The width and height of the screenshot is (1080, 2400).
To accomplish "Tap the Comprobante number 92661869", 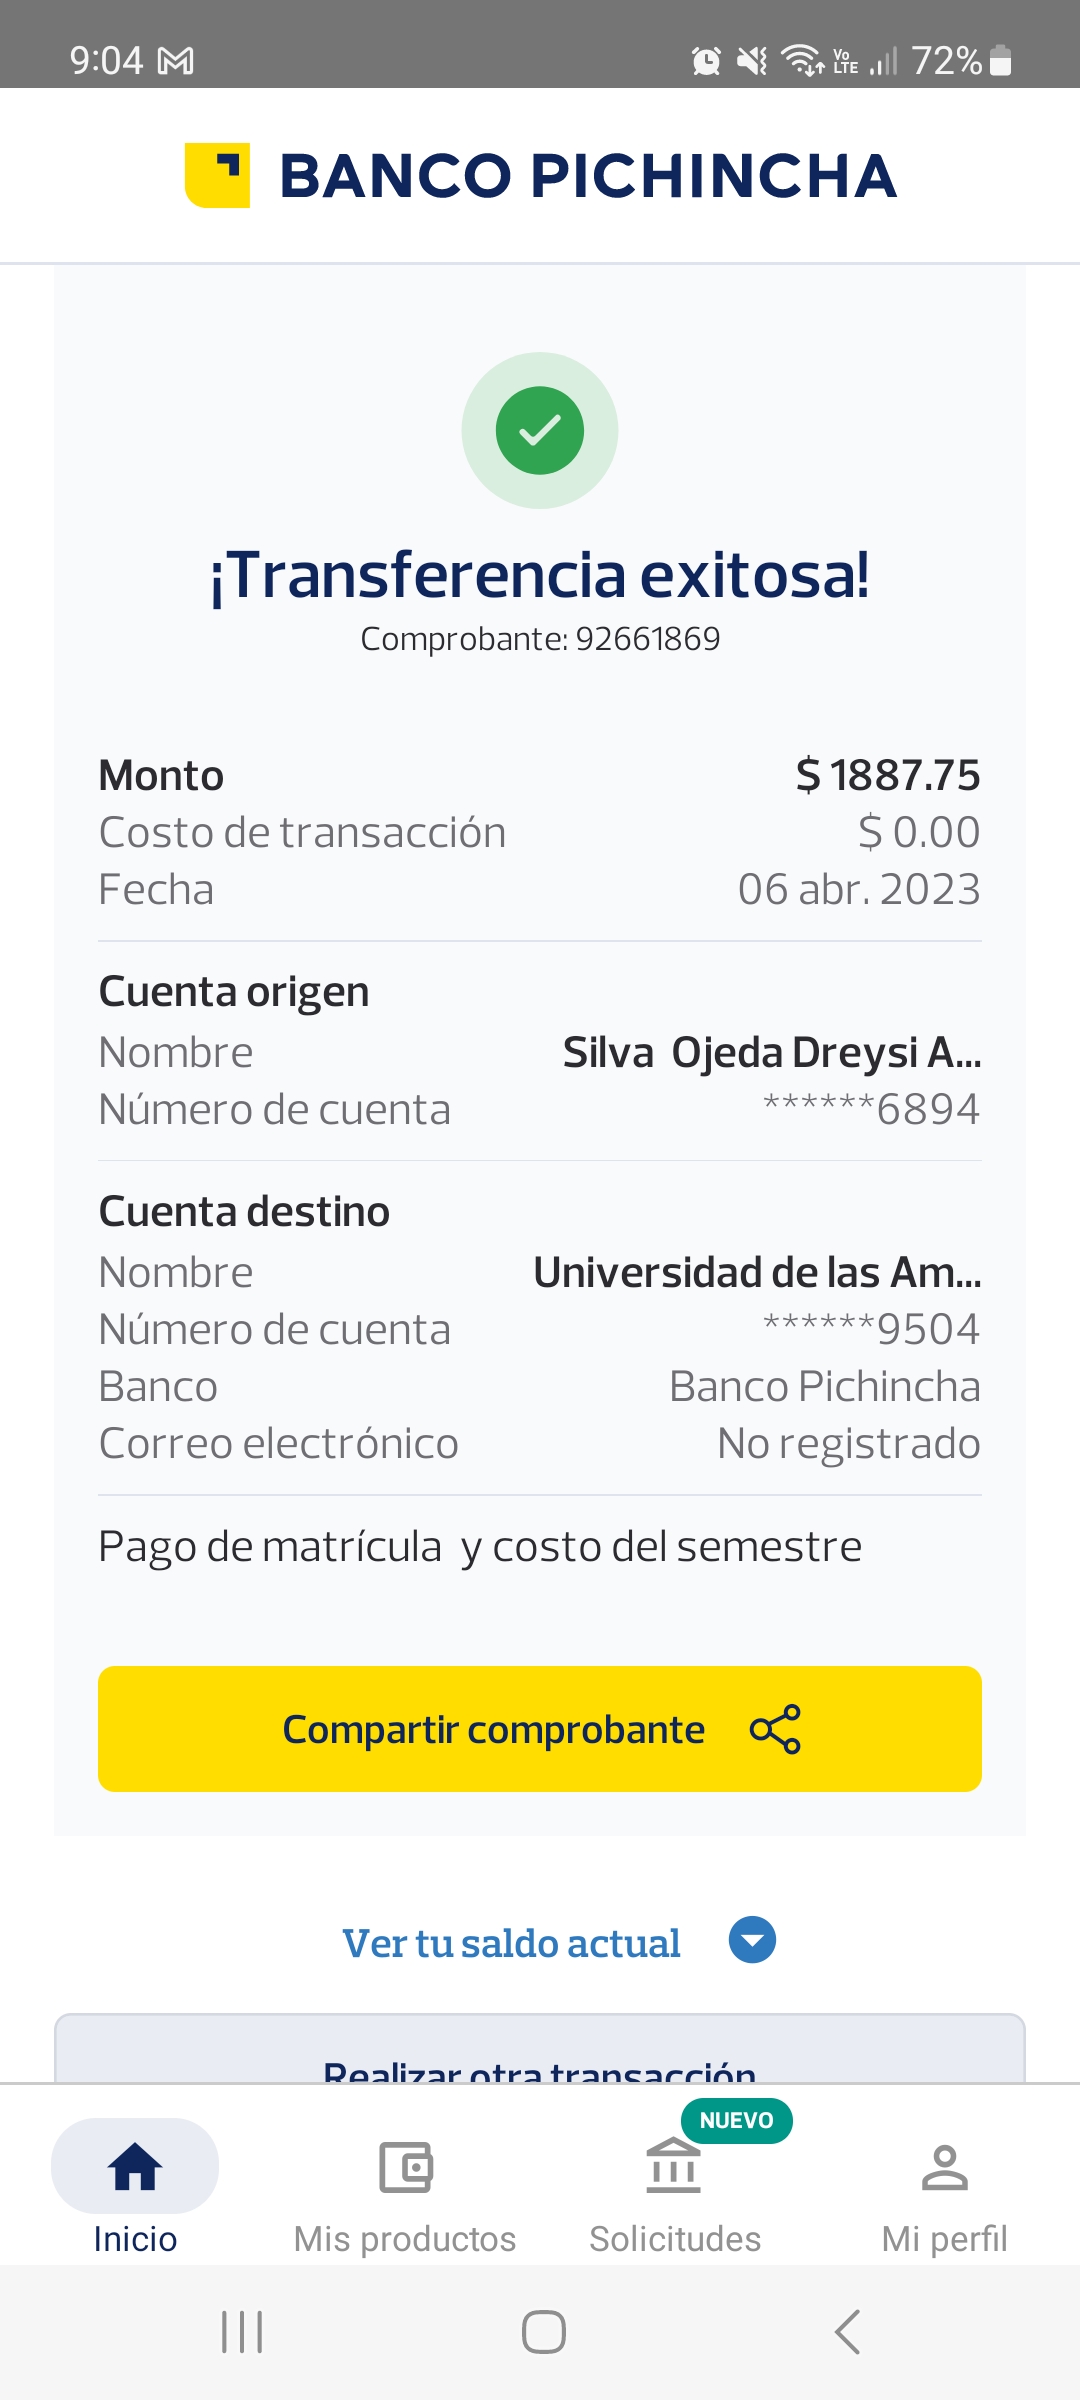I will pyautogui.click(x=647, y=638).
